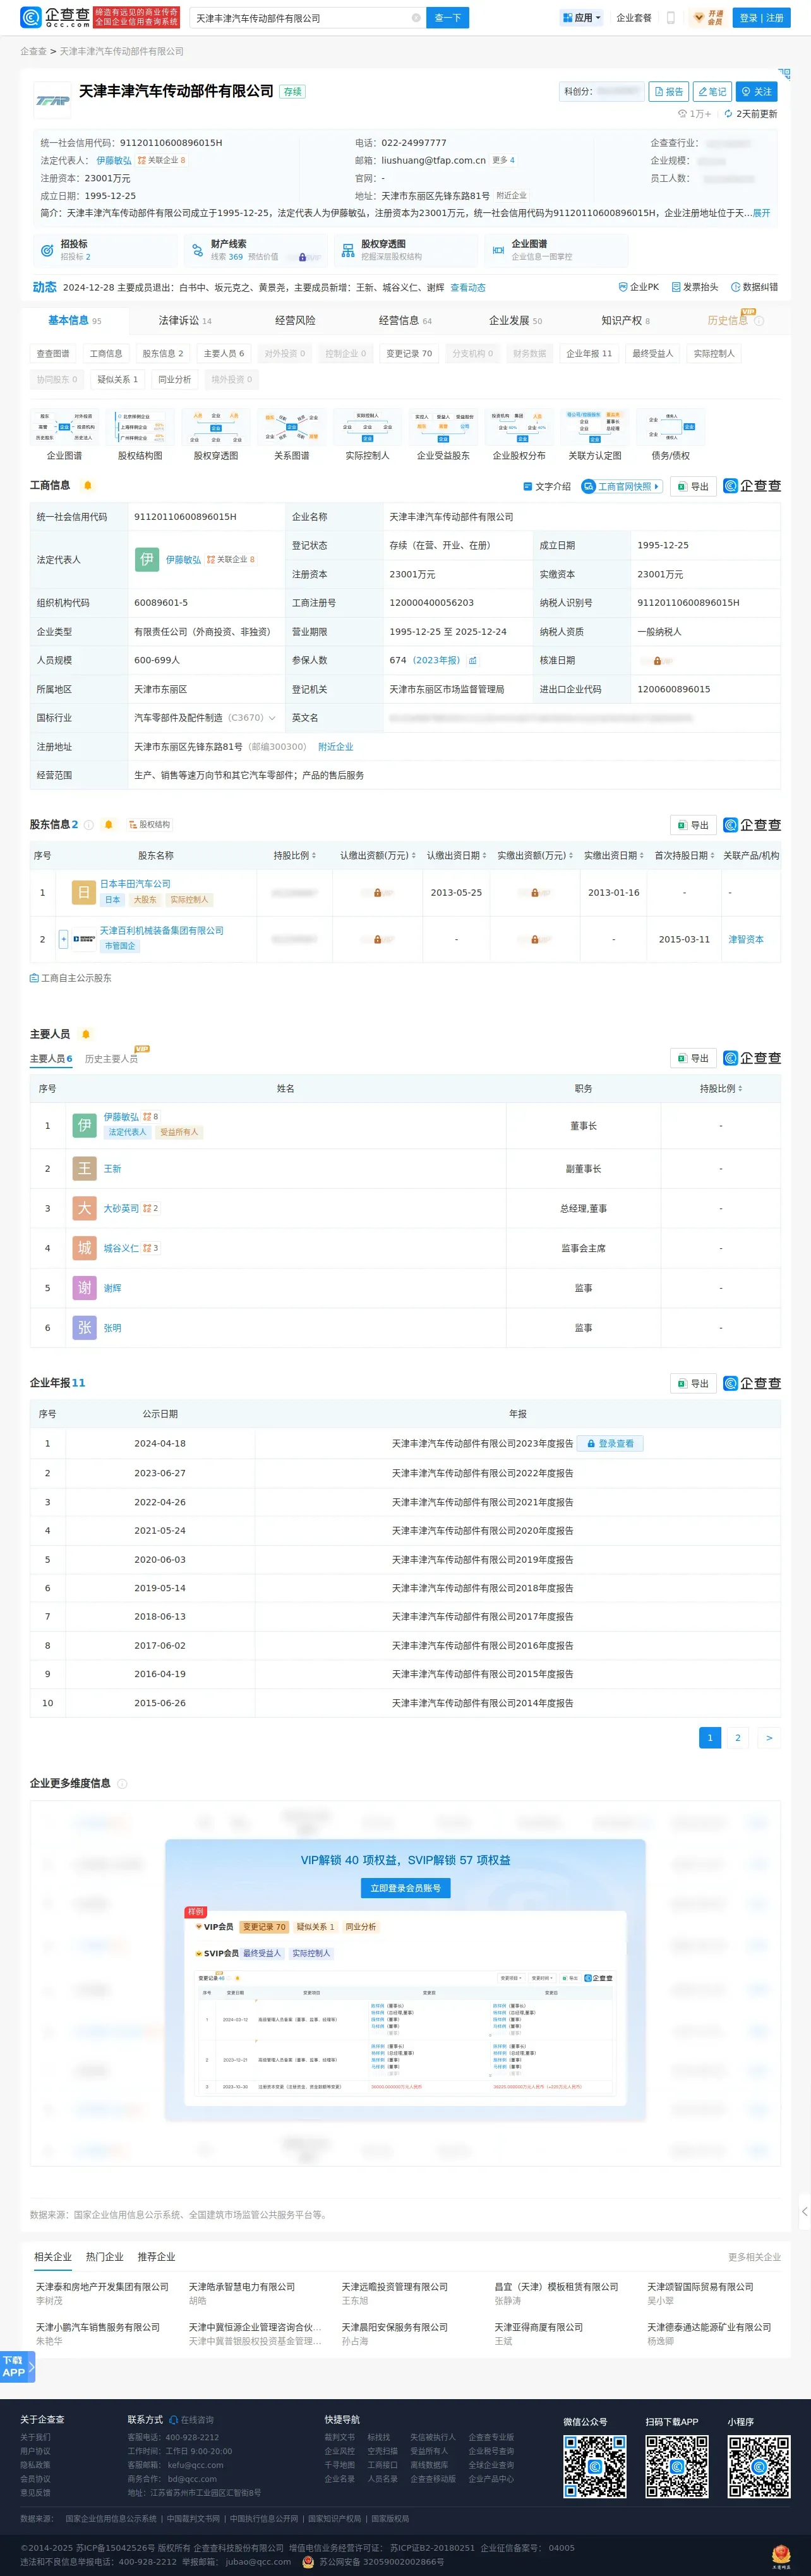Open the 债务/债权 diagram thumbnail
The image size is (811, 2576).
click(x=671, y=434)
